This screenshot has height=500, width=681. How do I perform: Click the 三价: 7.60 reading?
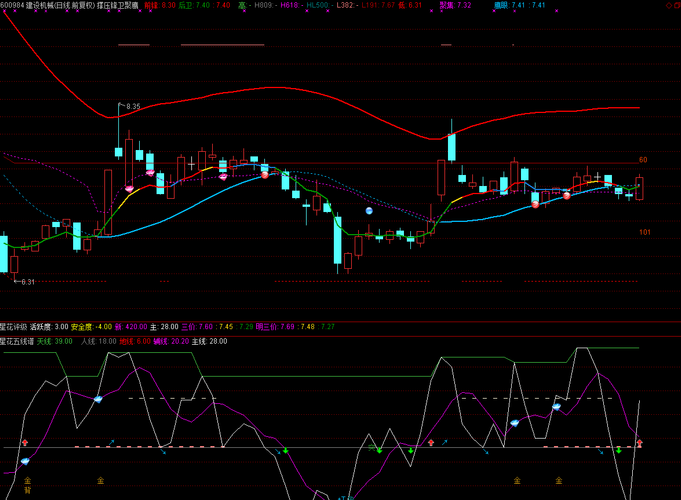tap(197, 327)
